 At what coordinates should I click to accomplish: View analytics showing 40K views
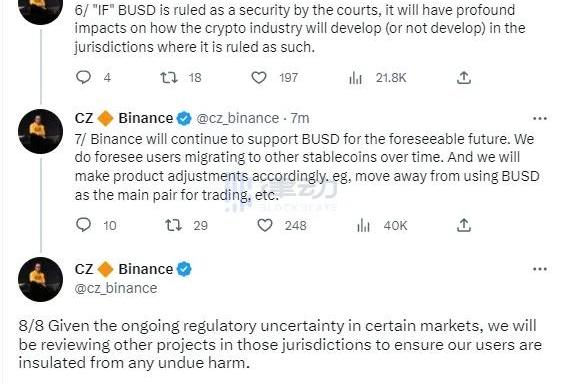coord(363,226)
